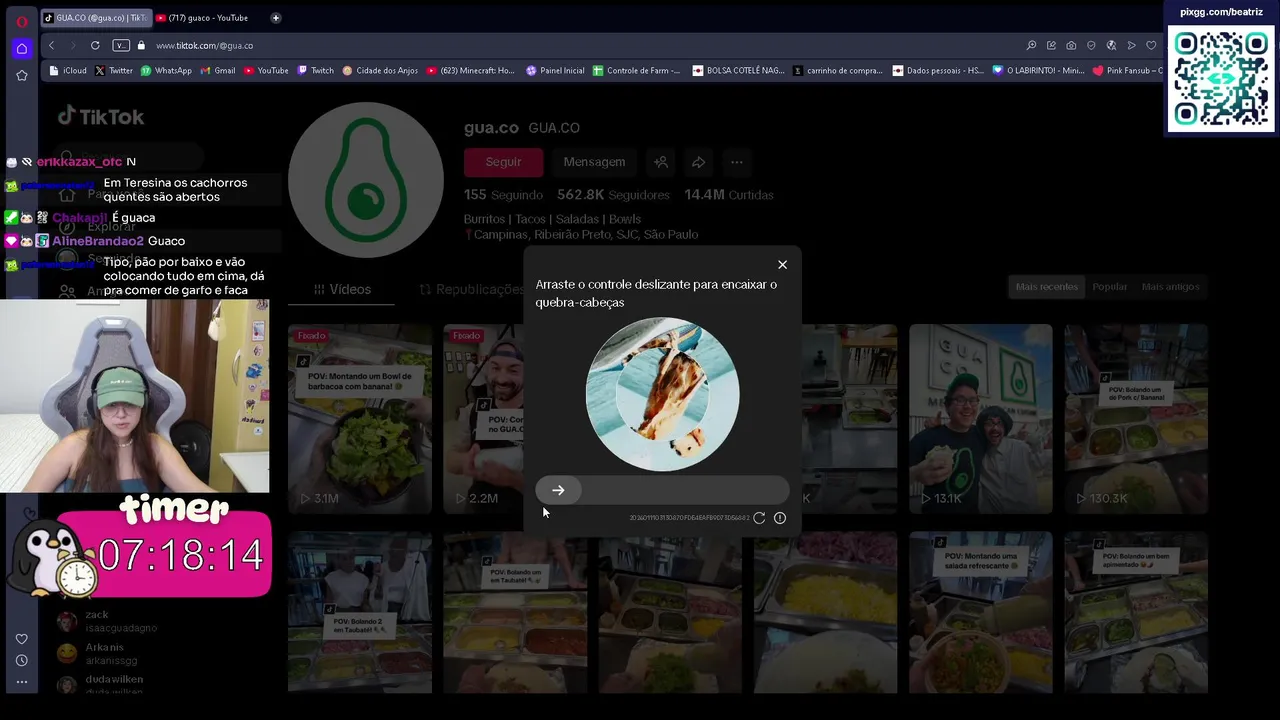
Task: Open captcha info/report icon
Action: pyautogui.click(x=780, y=518)
